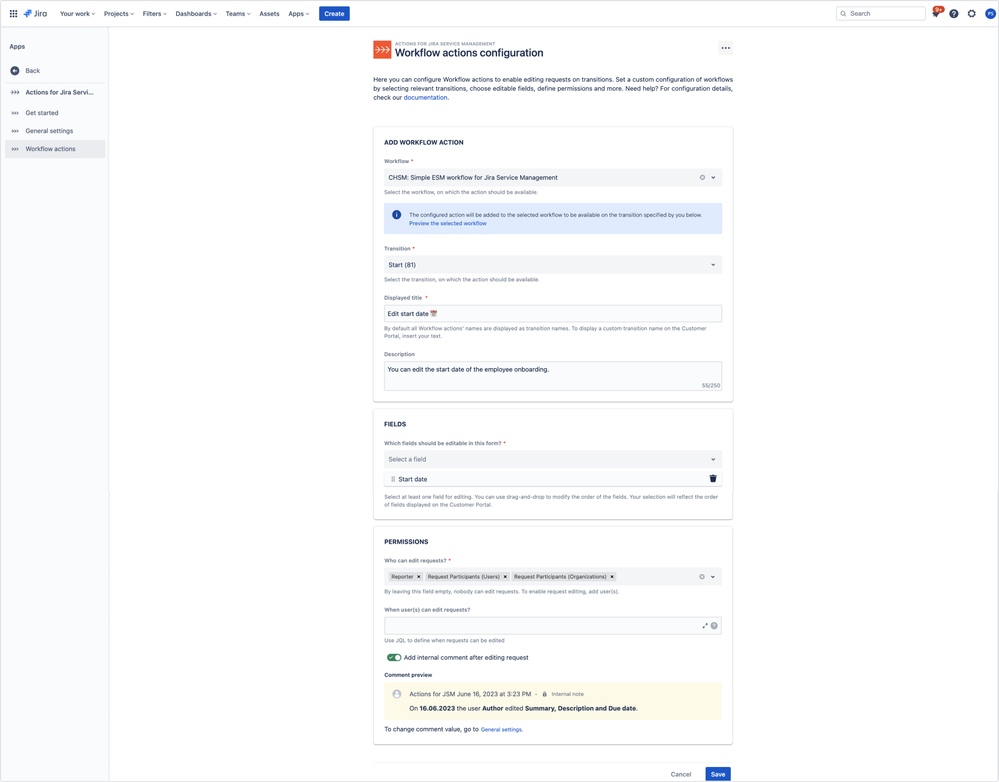Click the Internal note lock icon
Viewport: 999px width, 782px height.
544,694
